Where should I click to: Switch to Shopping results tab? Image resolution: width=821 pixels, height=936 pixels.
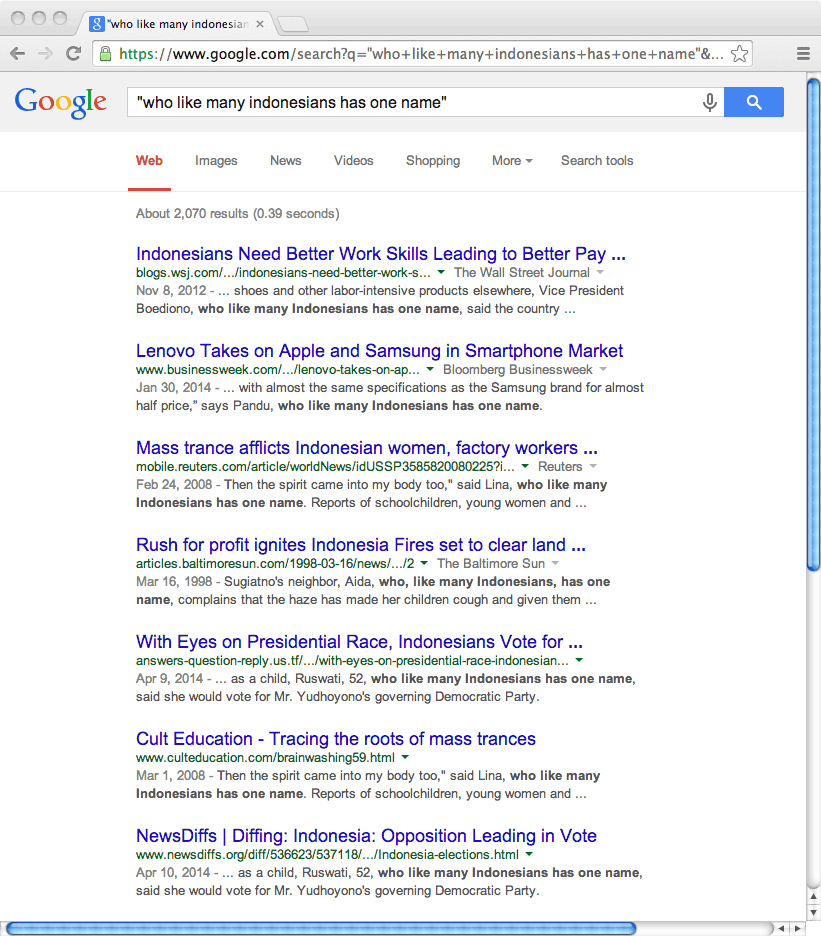pyautogui.click(x=433, y=161)
